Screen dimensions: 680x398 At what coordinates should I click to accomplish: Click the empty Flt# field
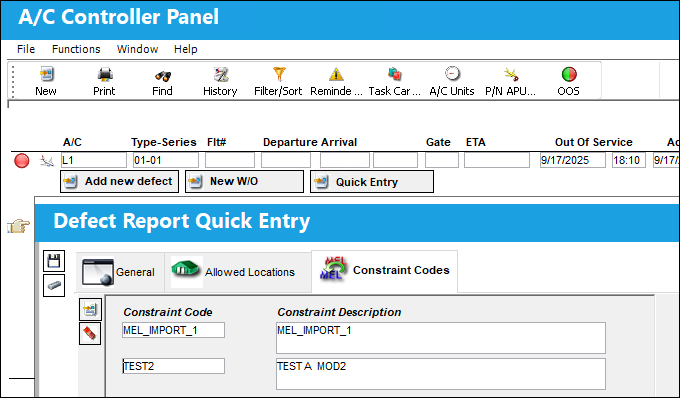click(x=230, y=160)
